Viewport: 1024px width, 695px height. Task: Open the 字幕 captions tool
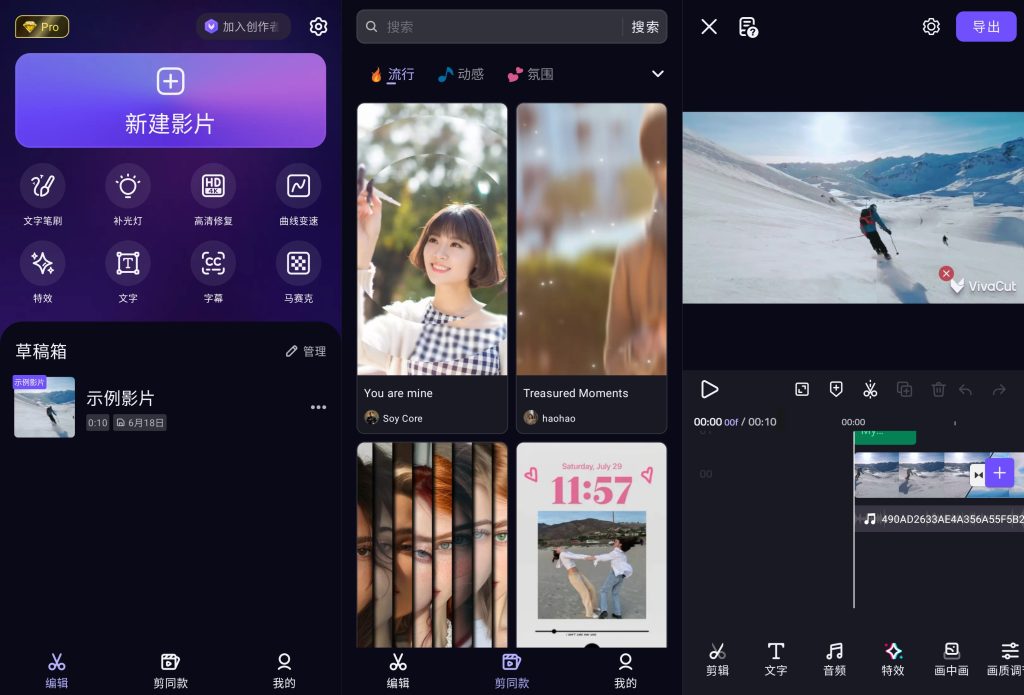(213, 272)
